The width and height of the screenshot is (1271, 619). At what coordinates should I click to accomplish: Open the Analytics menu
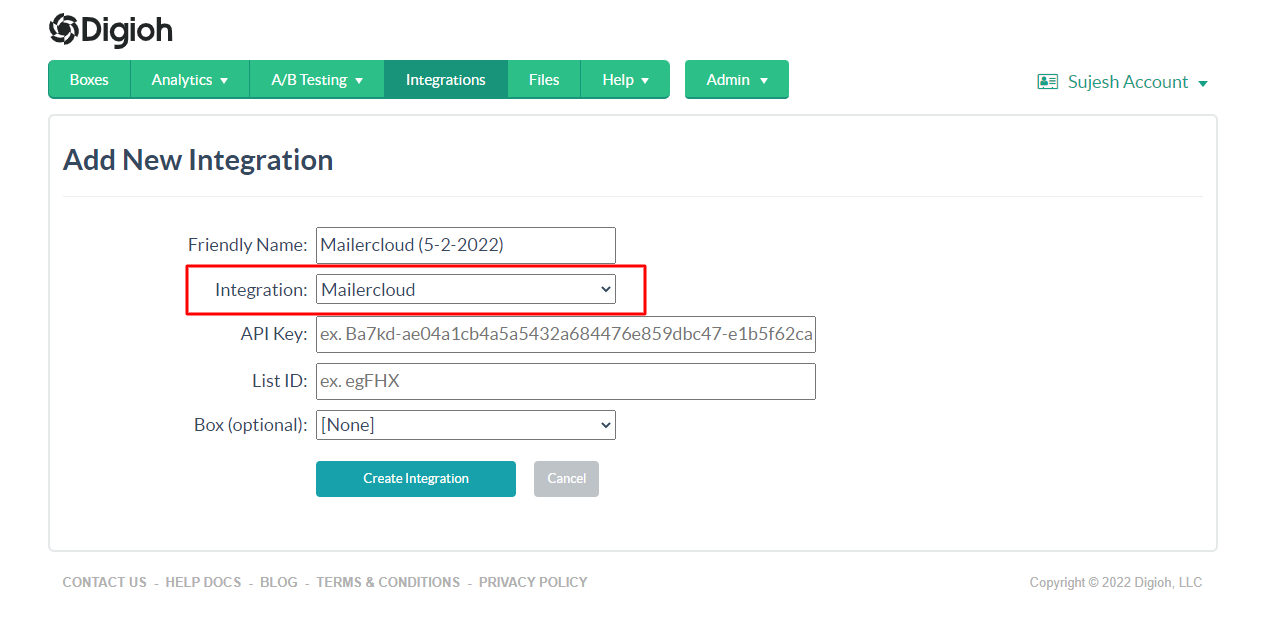[190, 80]
